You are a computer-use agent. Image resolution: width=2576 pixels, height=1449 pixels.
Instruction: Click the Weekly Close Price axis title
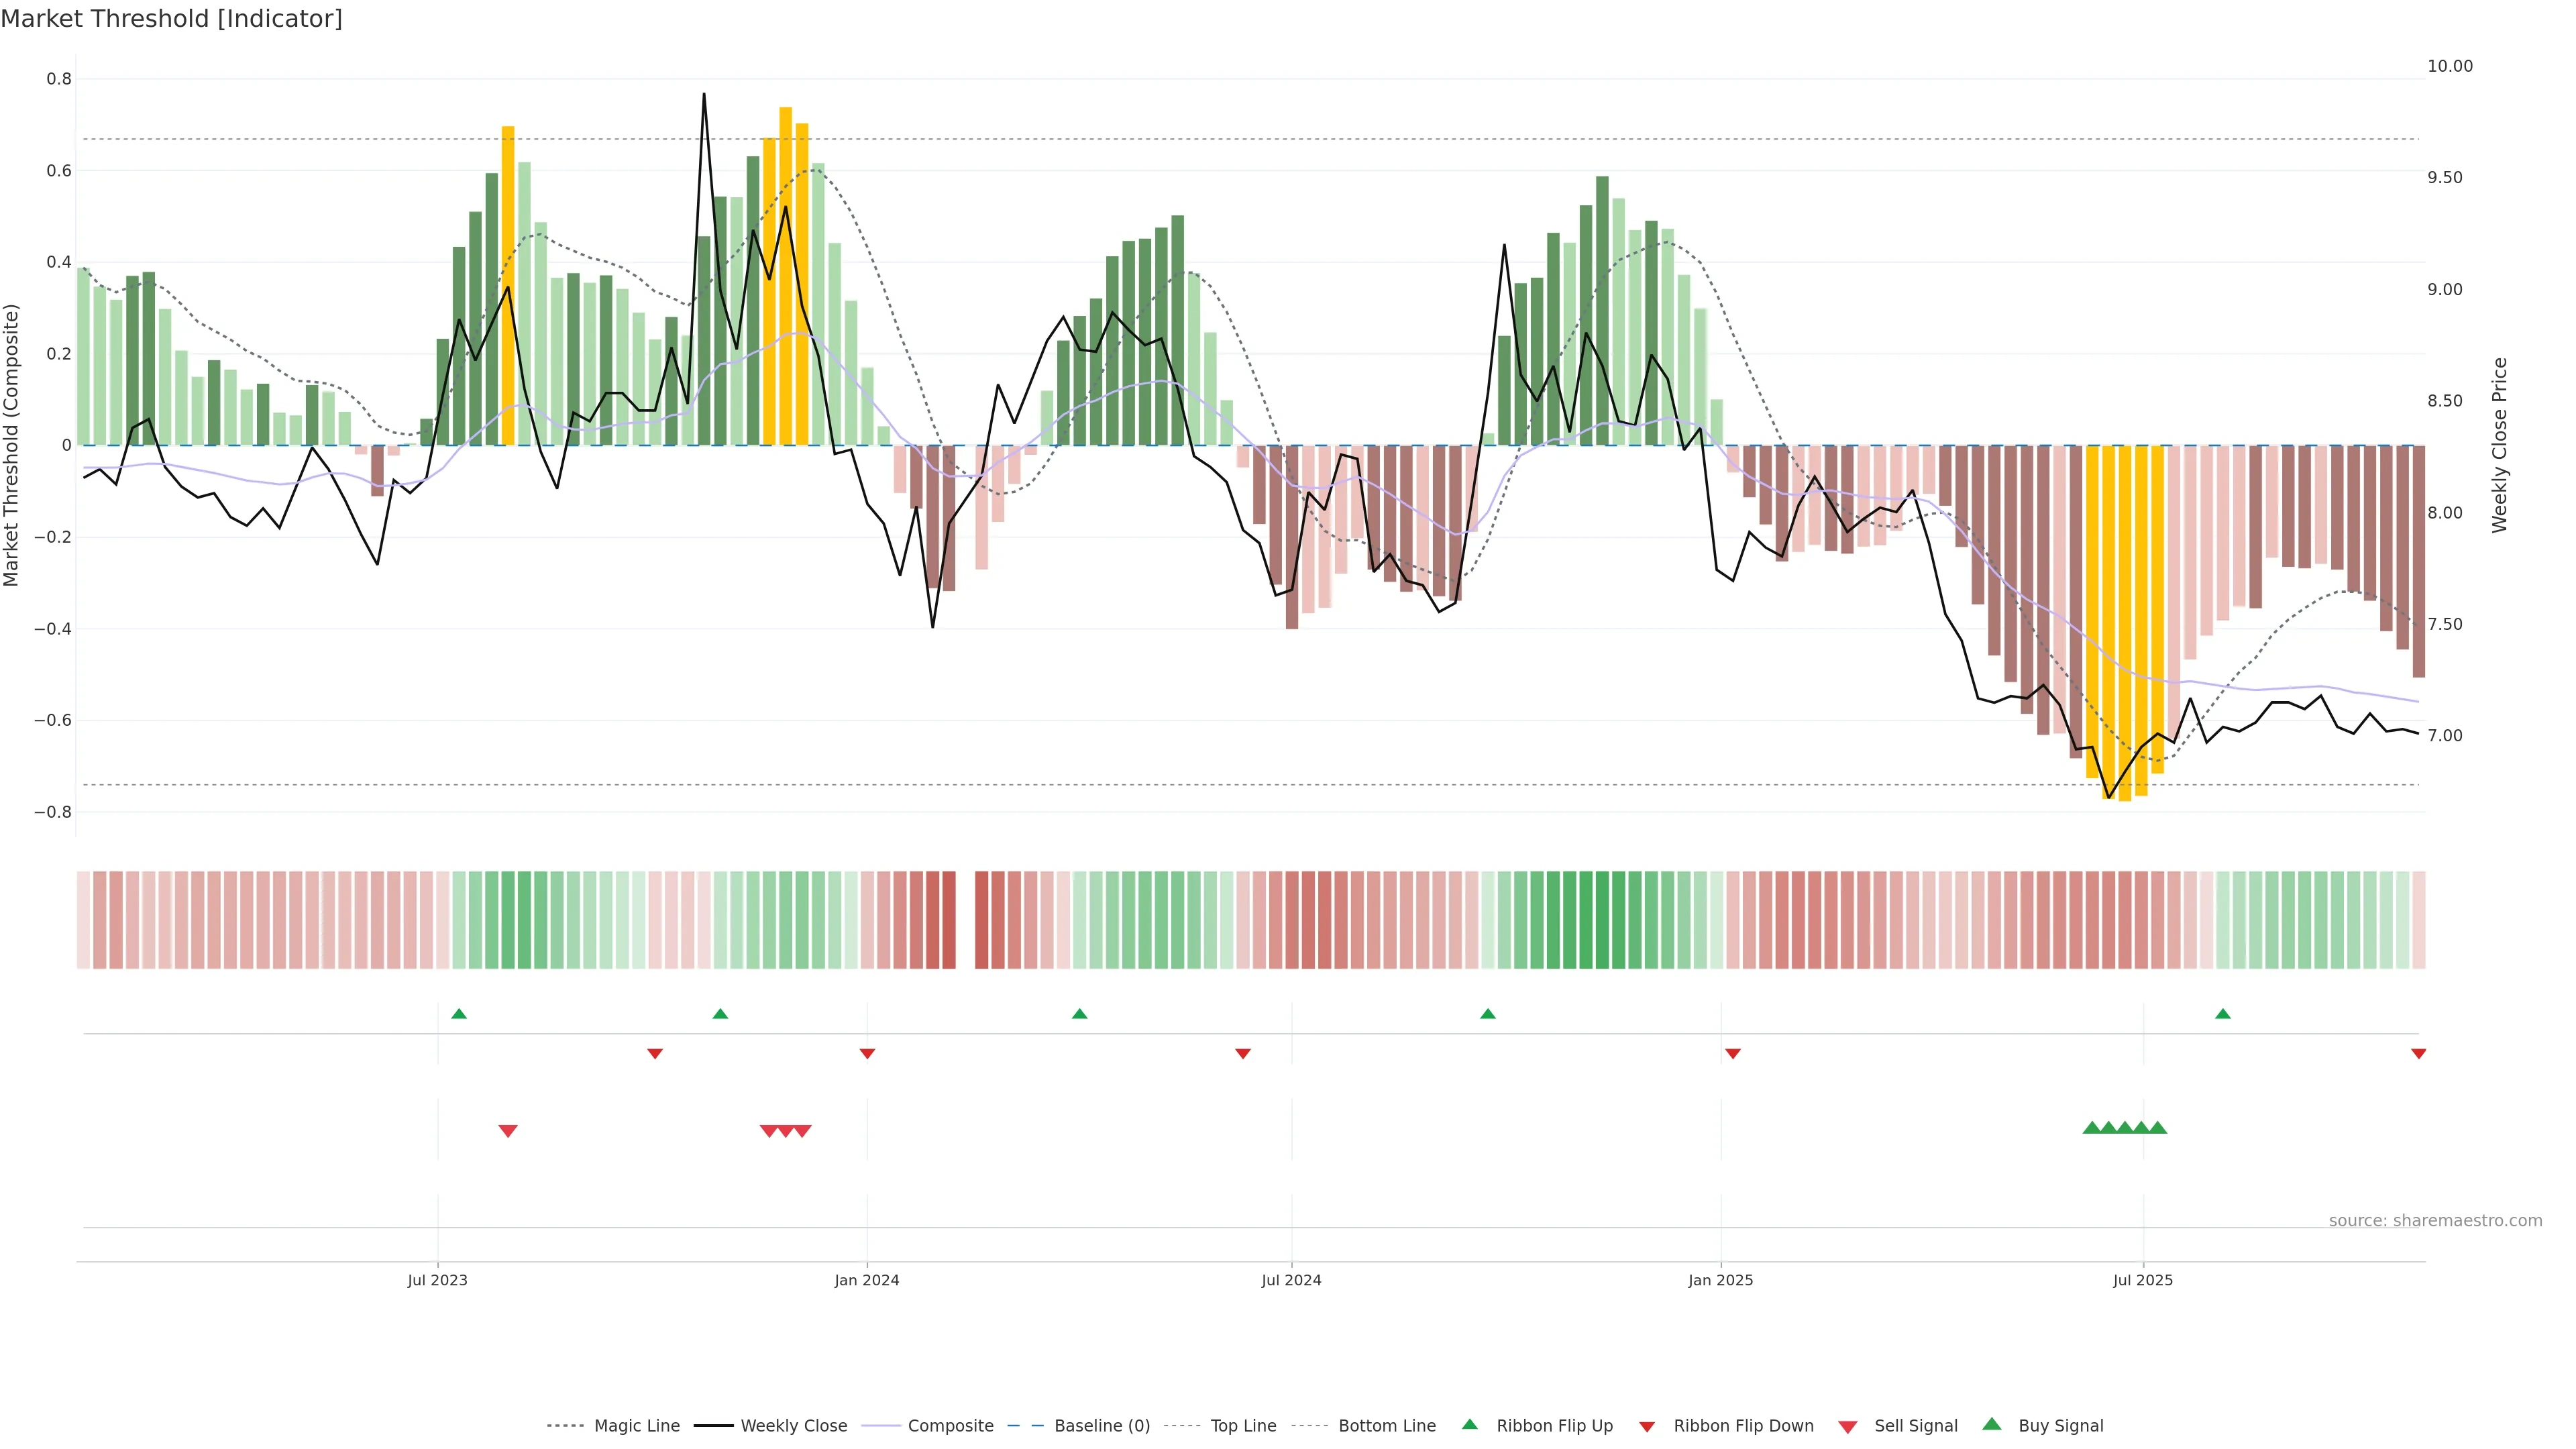click(2499, 445)
